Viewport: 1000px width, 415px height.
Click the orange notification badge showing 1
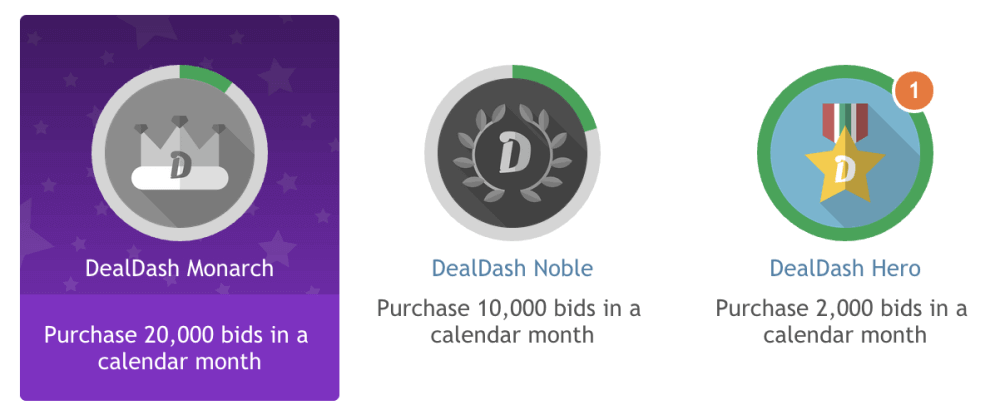coord(913,91)
